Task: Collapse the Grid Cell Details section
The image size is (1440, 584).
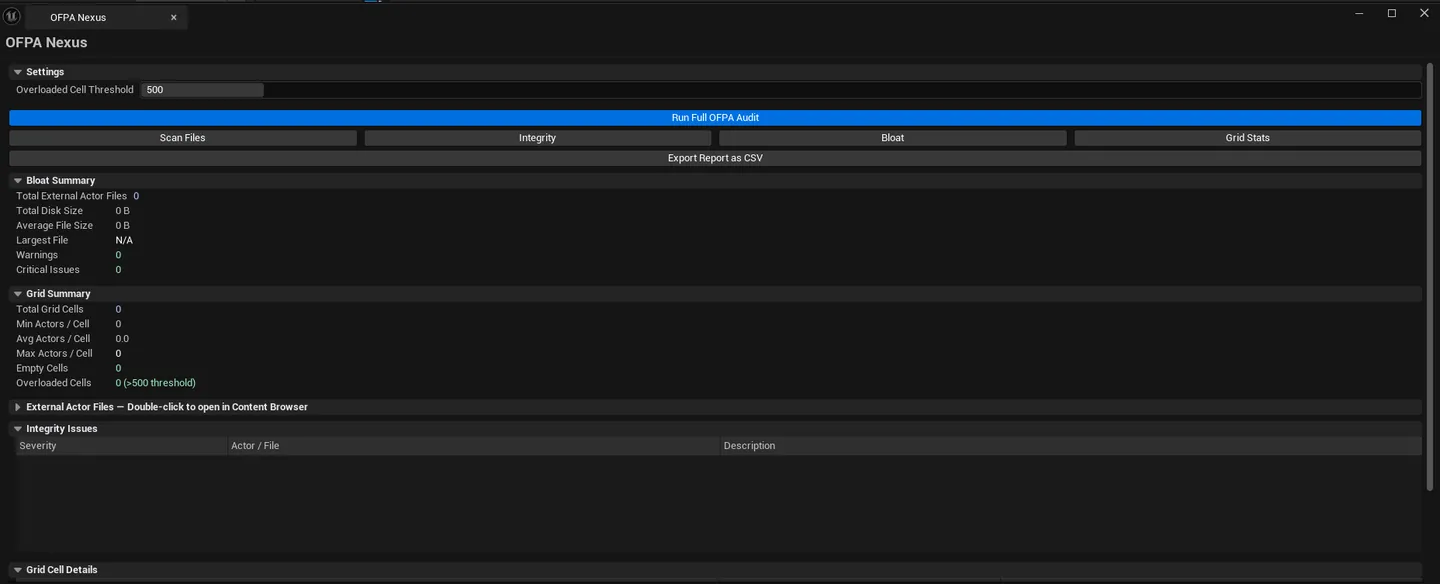Action: [x=18, y=570]
